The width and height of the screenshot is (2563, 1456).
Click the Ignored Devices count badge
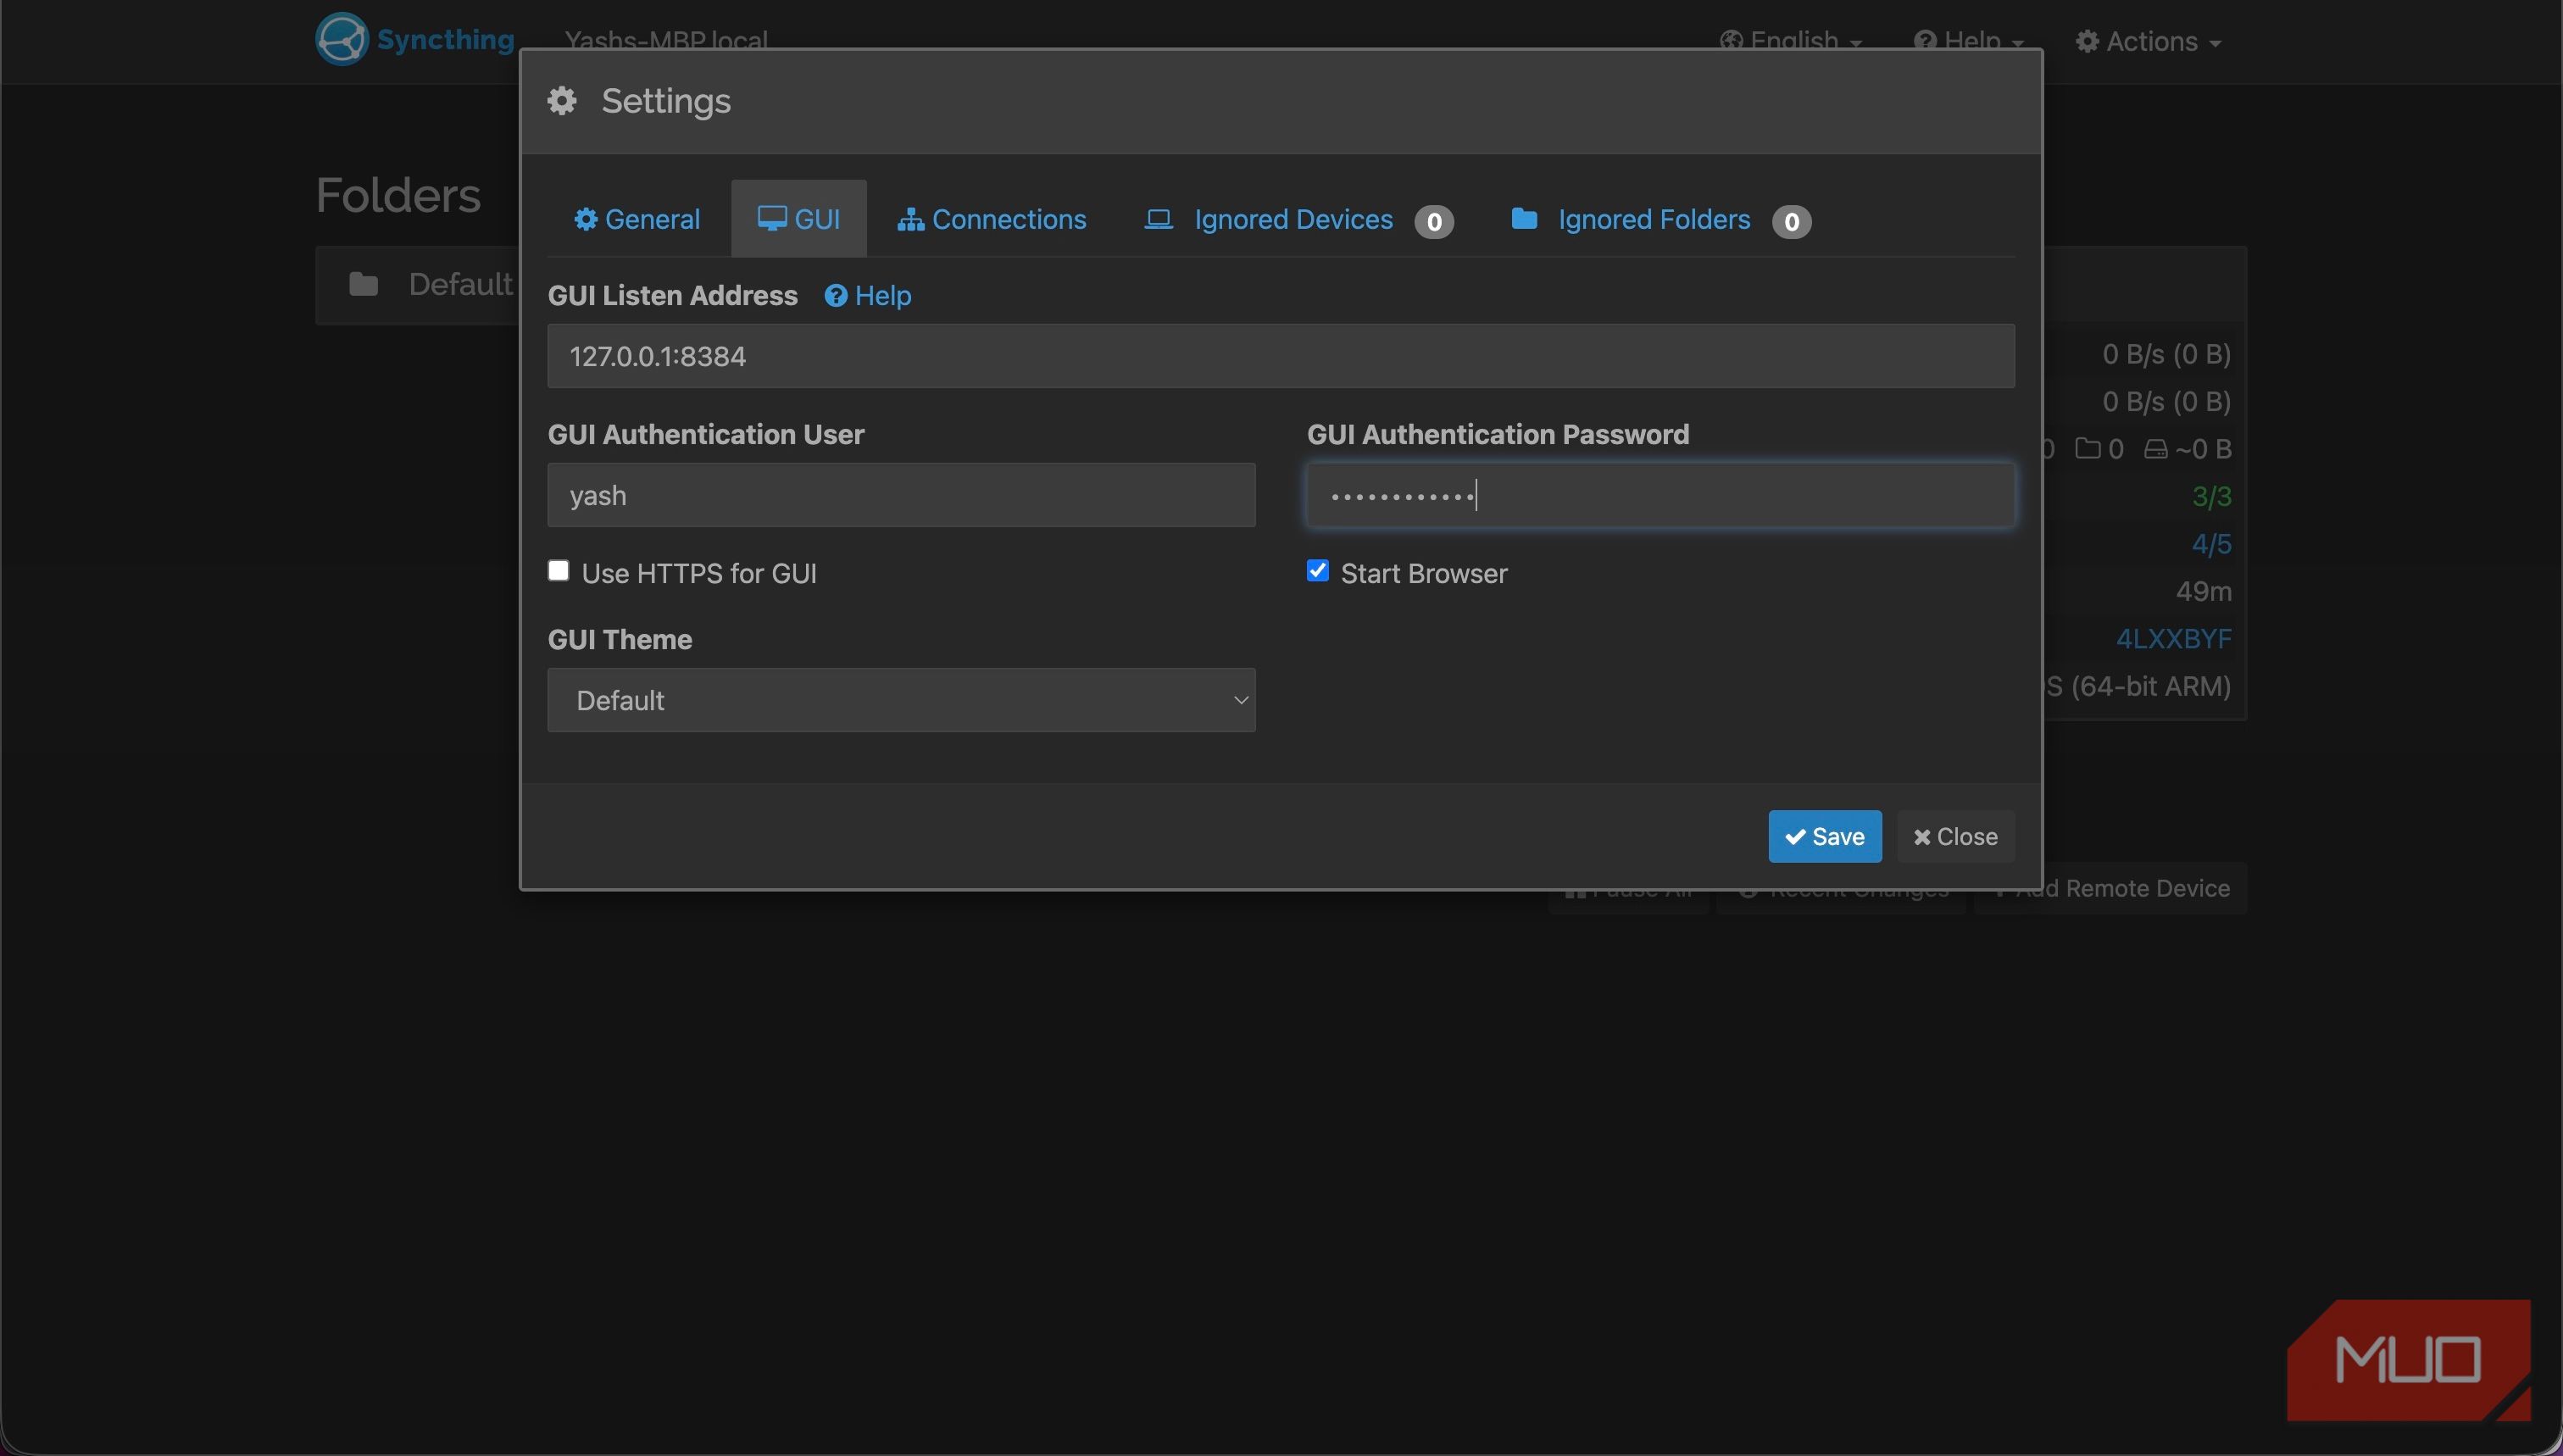[x=1433, y=221]
